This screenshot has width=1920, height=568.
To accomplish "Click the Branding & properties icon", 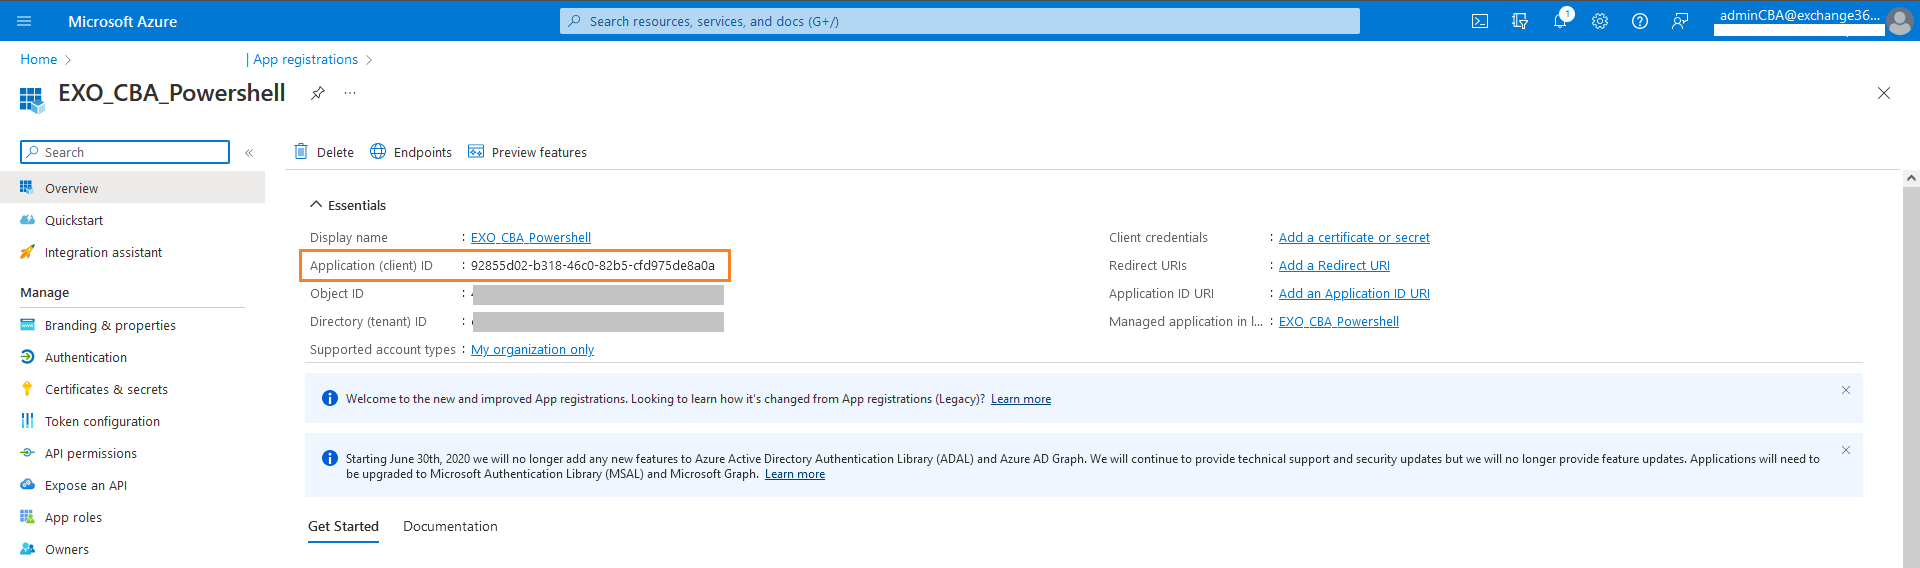I will 27,325.
